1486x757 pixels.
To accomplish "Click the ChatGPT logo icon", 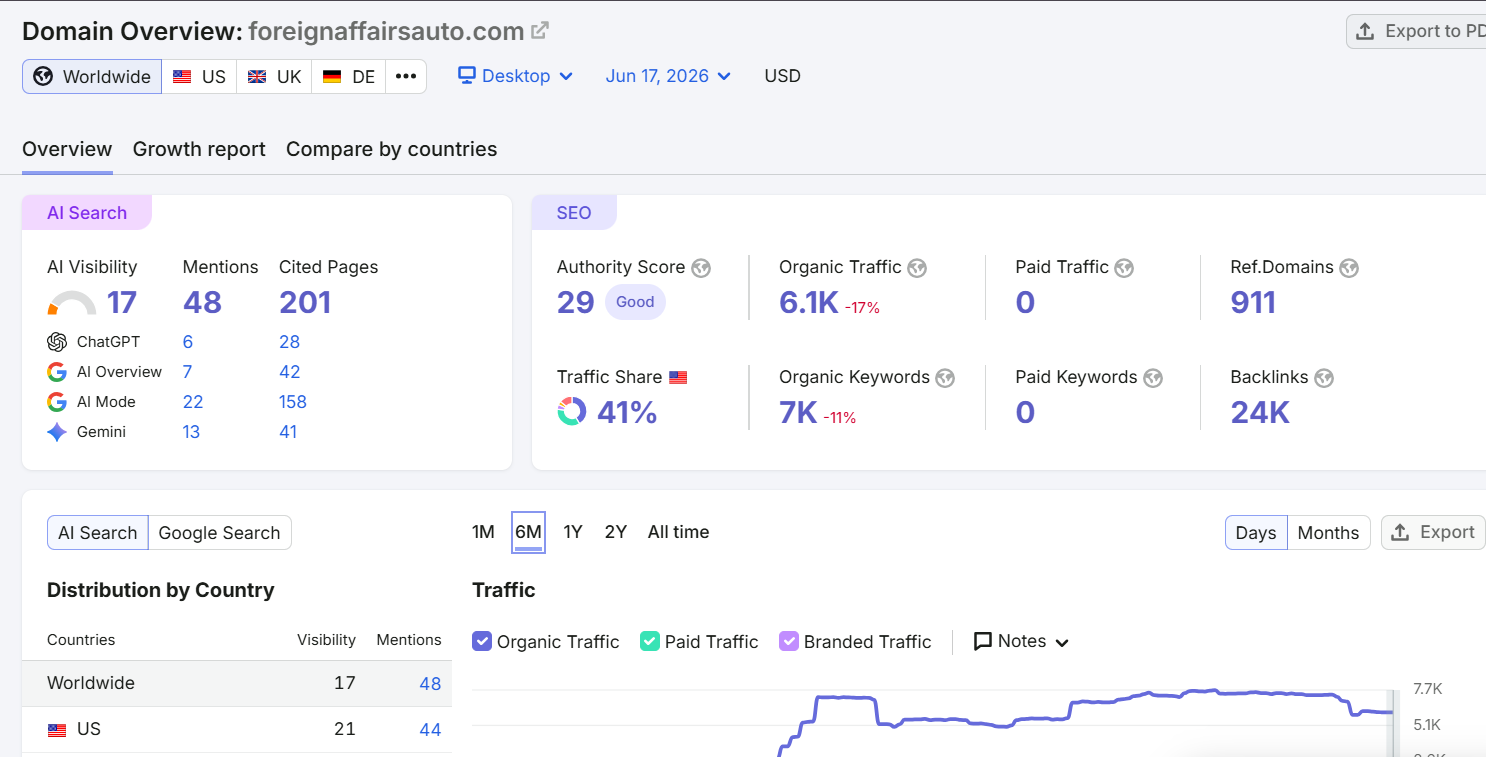I will [57, 342].
